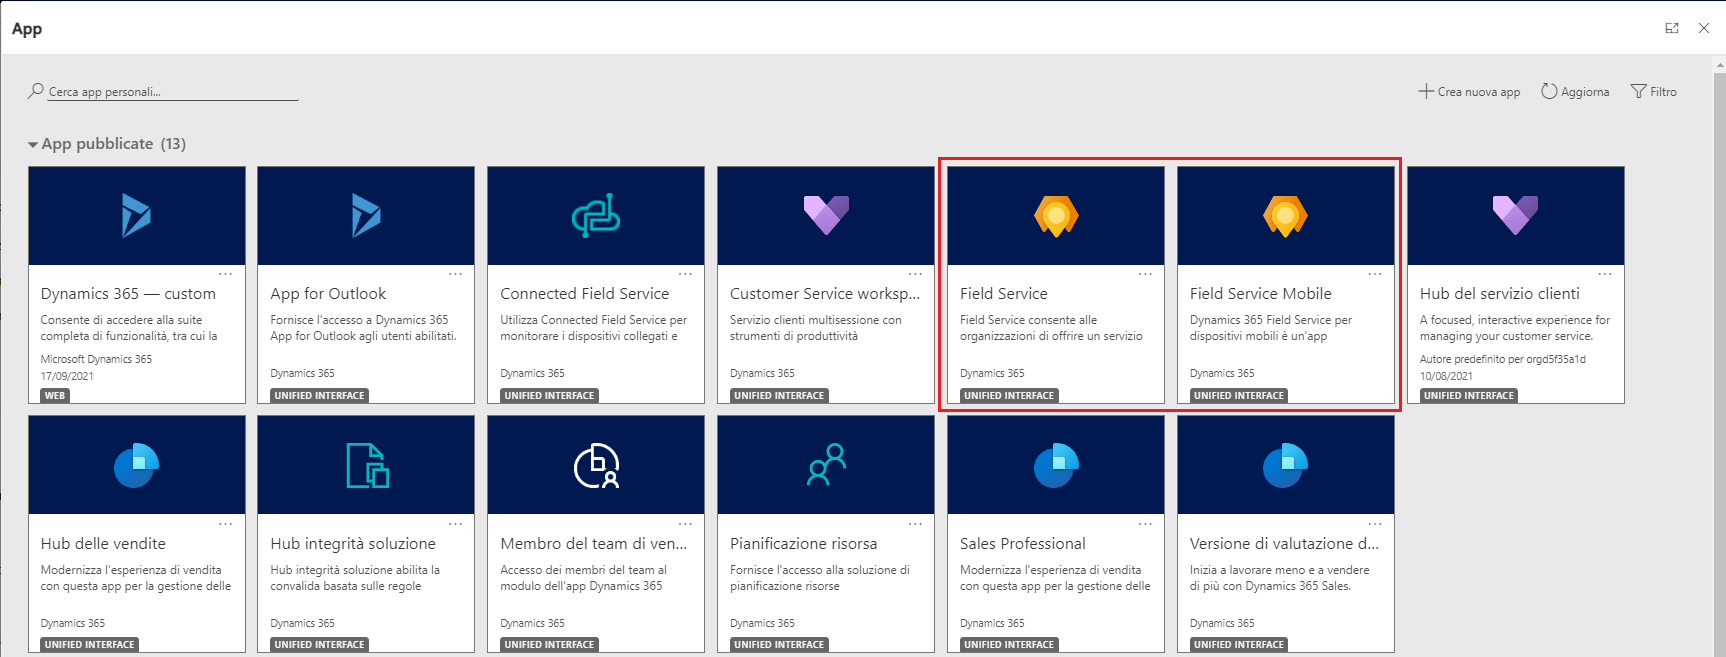Collapse the App pubblicate section
1726x657 pixels.
[33, 145]
